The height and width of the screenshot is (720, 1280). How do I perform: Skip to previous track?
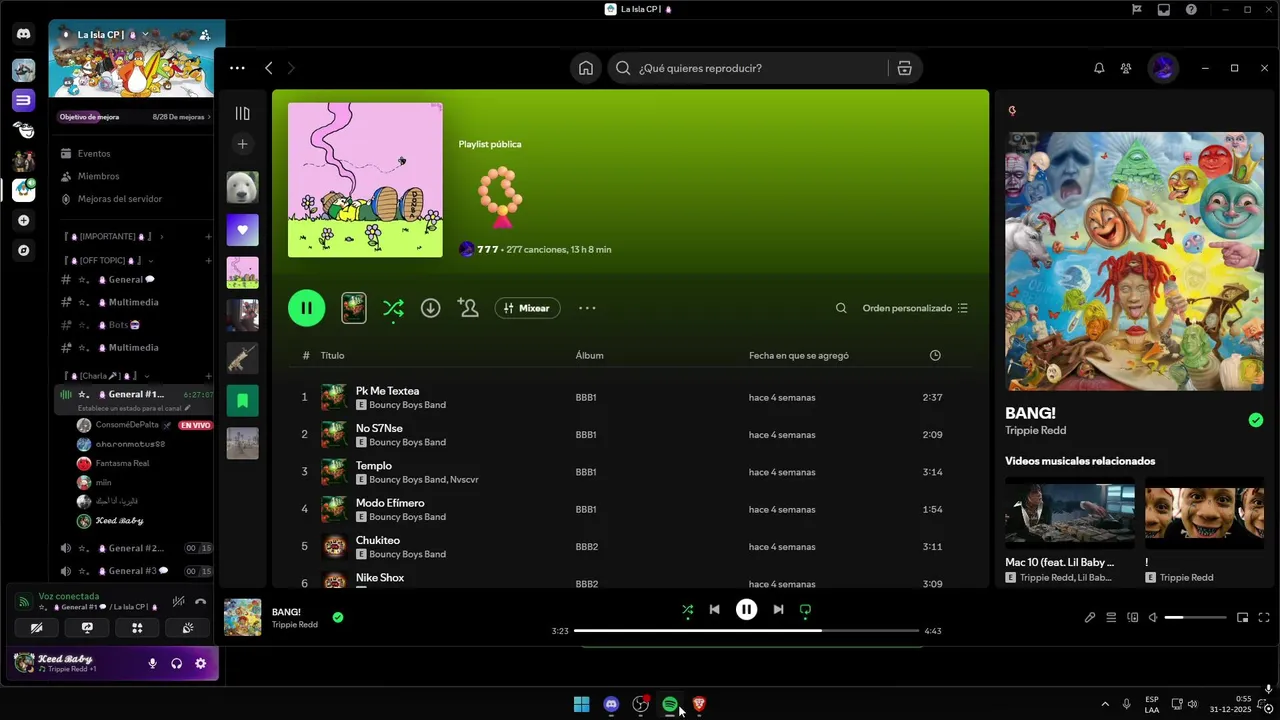714,609
